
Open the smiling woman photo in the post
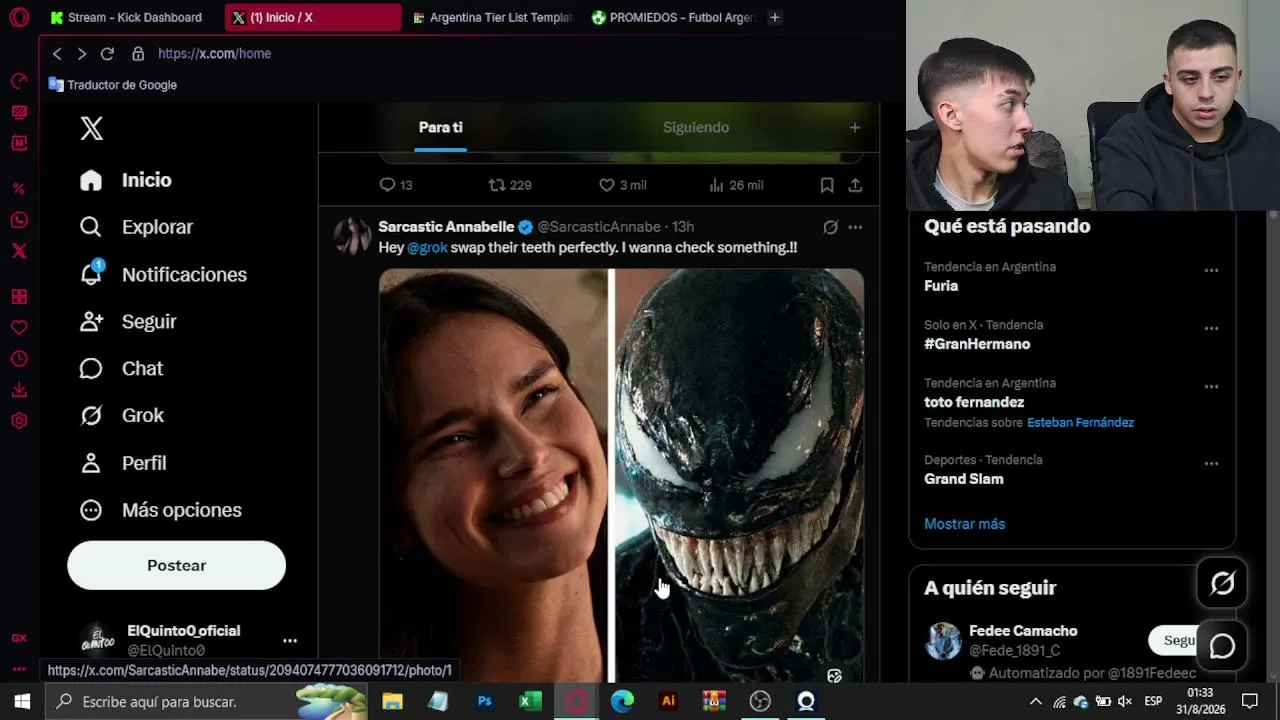point(493,475)
